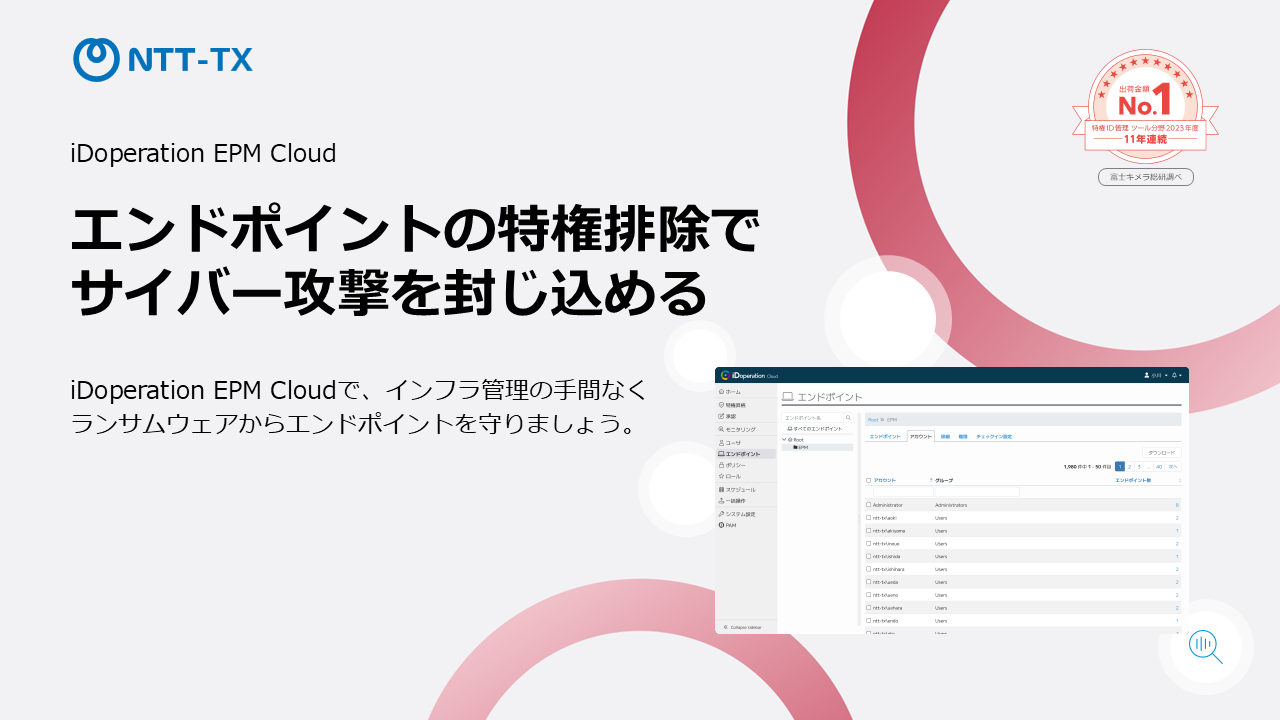
Task: Open ポリシー using its lock icon
Action: [x=720, y=466]
